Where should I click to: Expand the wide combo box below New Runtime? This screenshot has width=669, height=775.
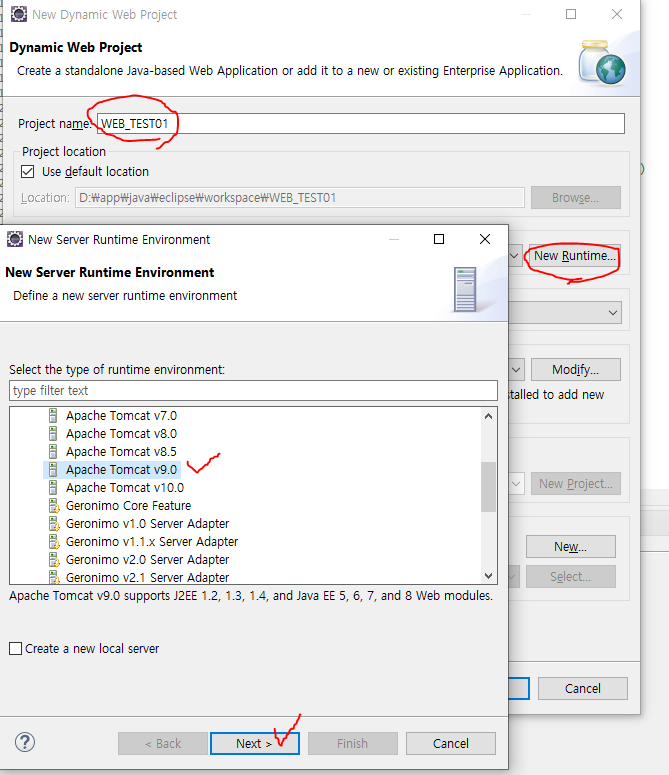pyautogui.click(x=565, y=313)
